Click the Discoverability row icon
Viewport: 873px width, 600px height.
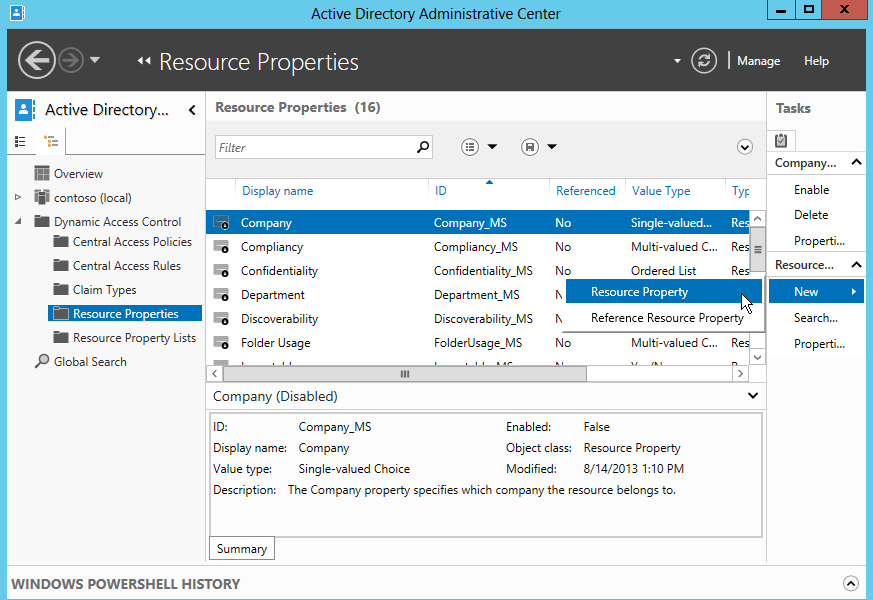click(x=222, y=318)
